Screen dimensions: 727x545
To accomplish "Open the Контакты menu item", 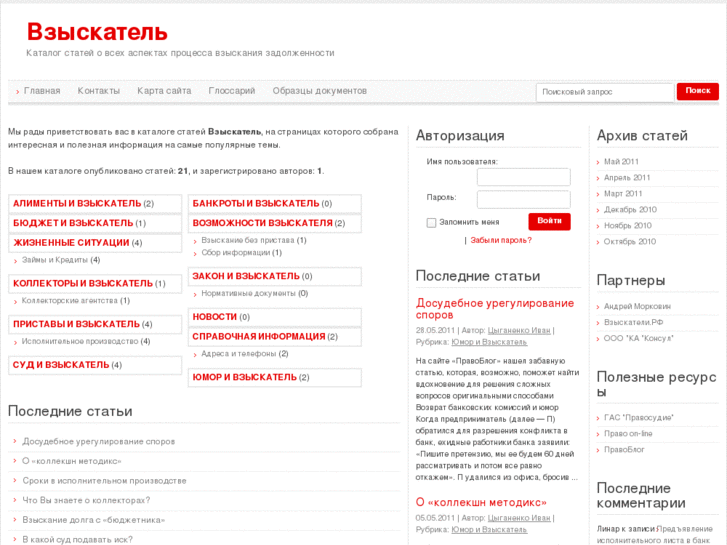I will coord(98,91).
